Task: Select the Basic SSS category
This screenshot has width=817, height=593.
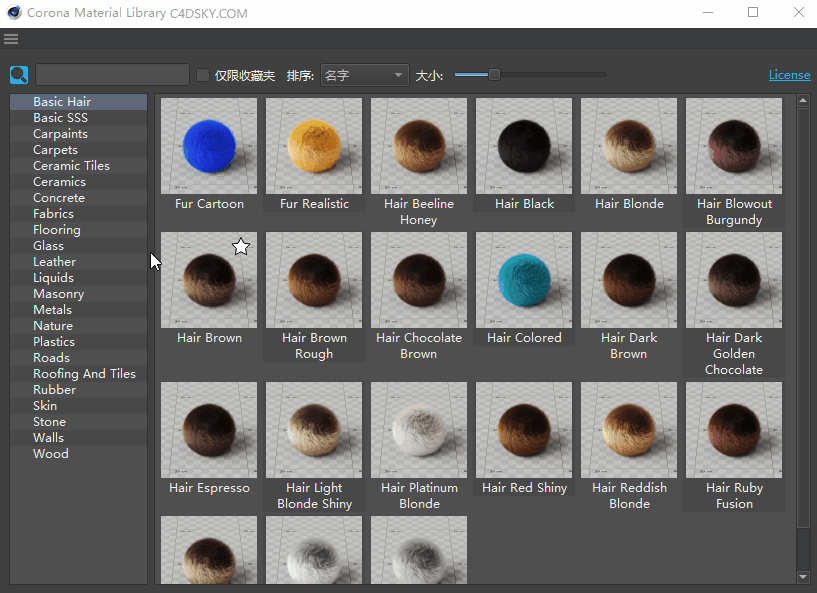Action: (79, 118)
